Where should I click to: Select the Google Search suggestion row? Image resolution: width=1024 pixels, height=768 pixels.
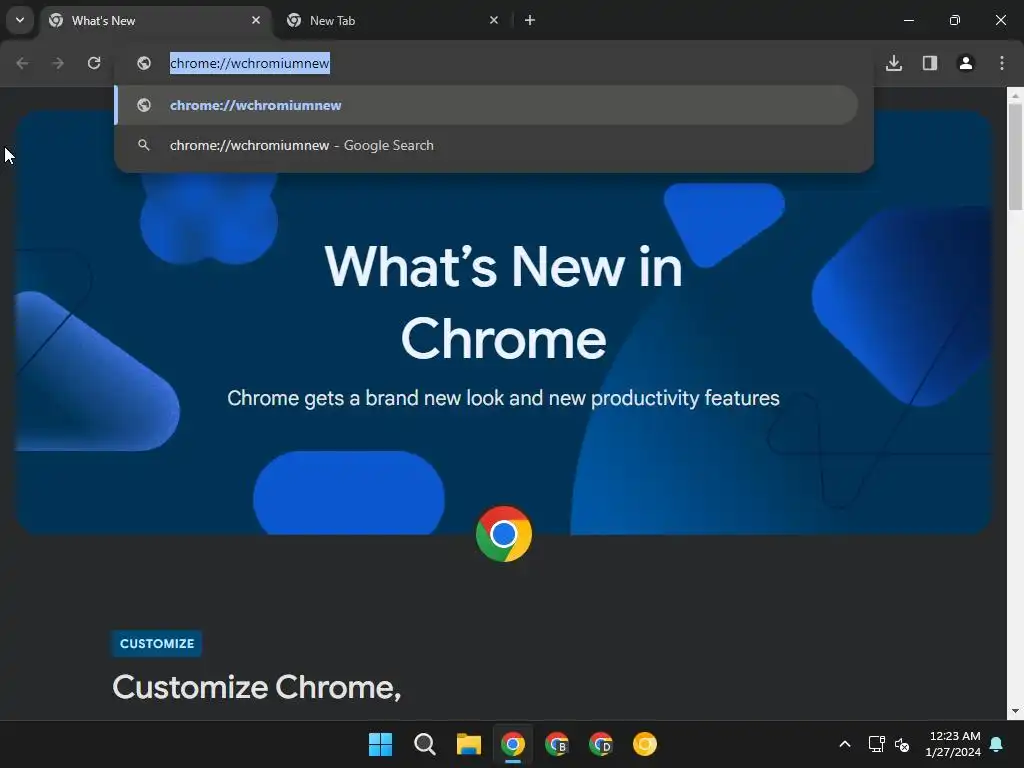486,145
